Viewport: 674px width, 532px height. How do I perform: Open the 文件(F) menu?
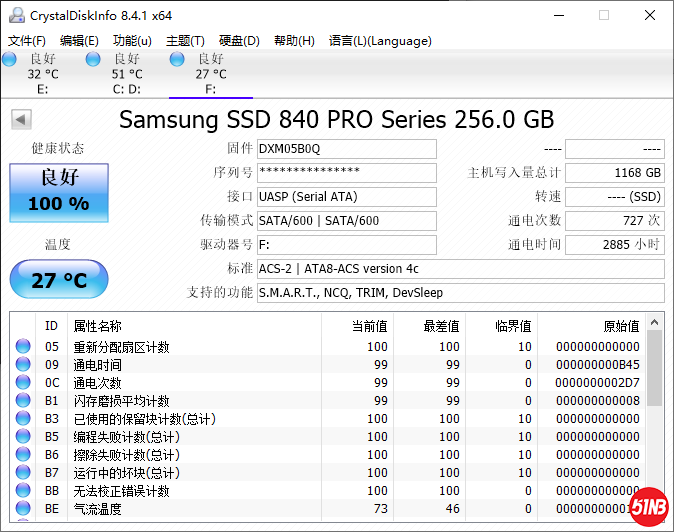pyautogui.click(x=27, y=41)
